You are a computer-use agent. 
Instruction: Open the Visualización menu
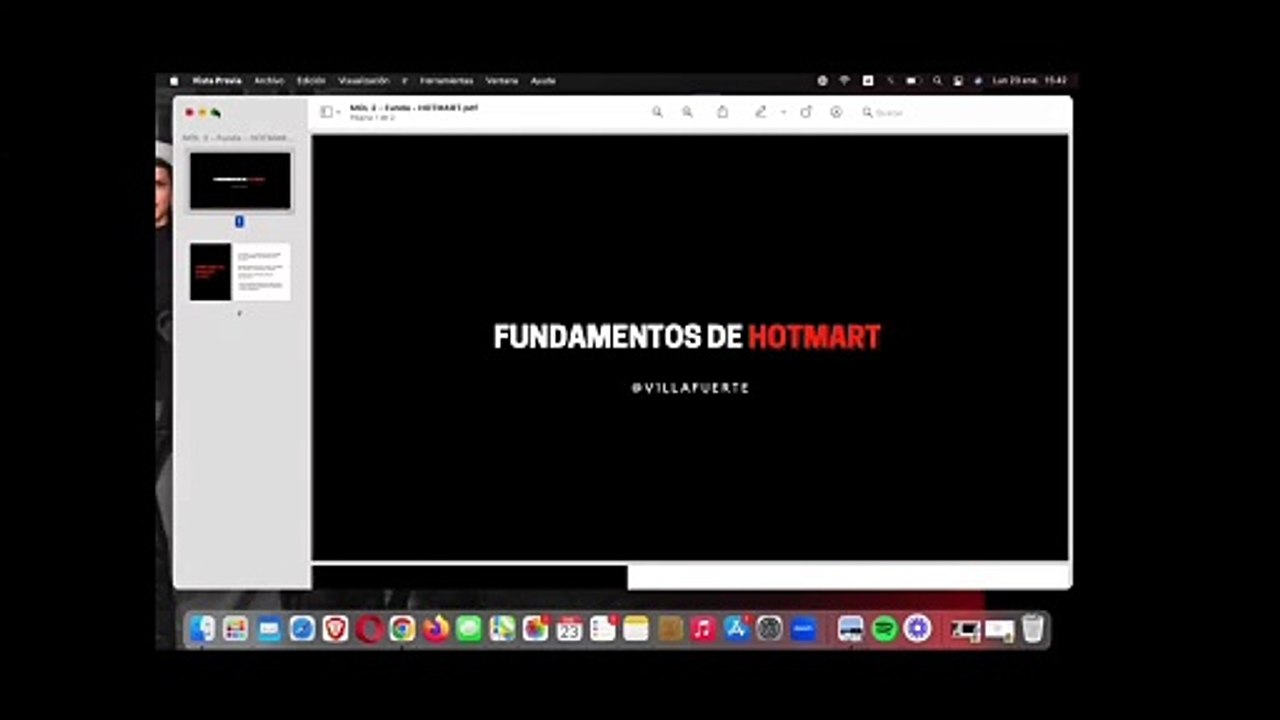click(363, 80)
